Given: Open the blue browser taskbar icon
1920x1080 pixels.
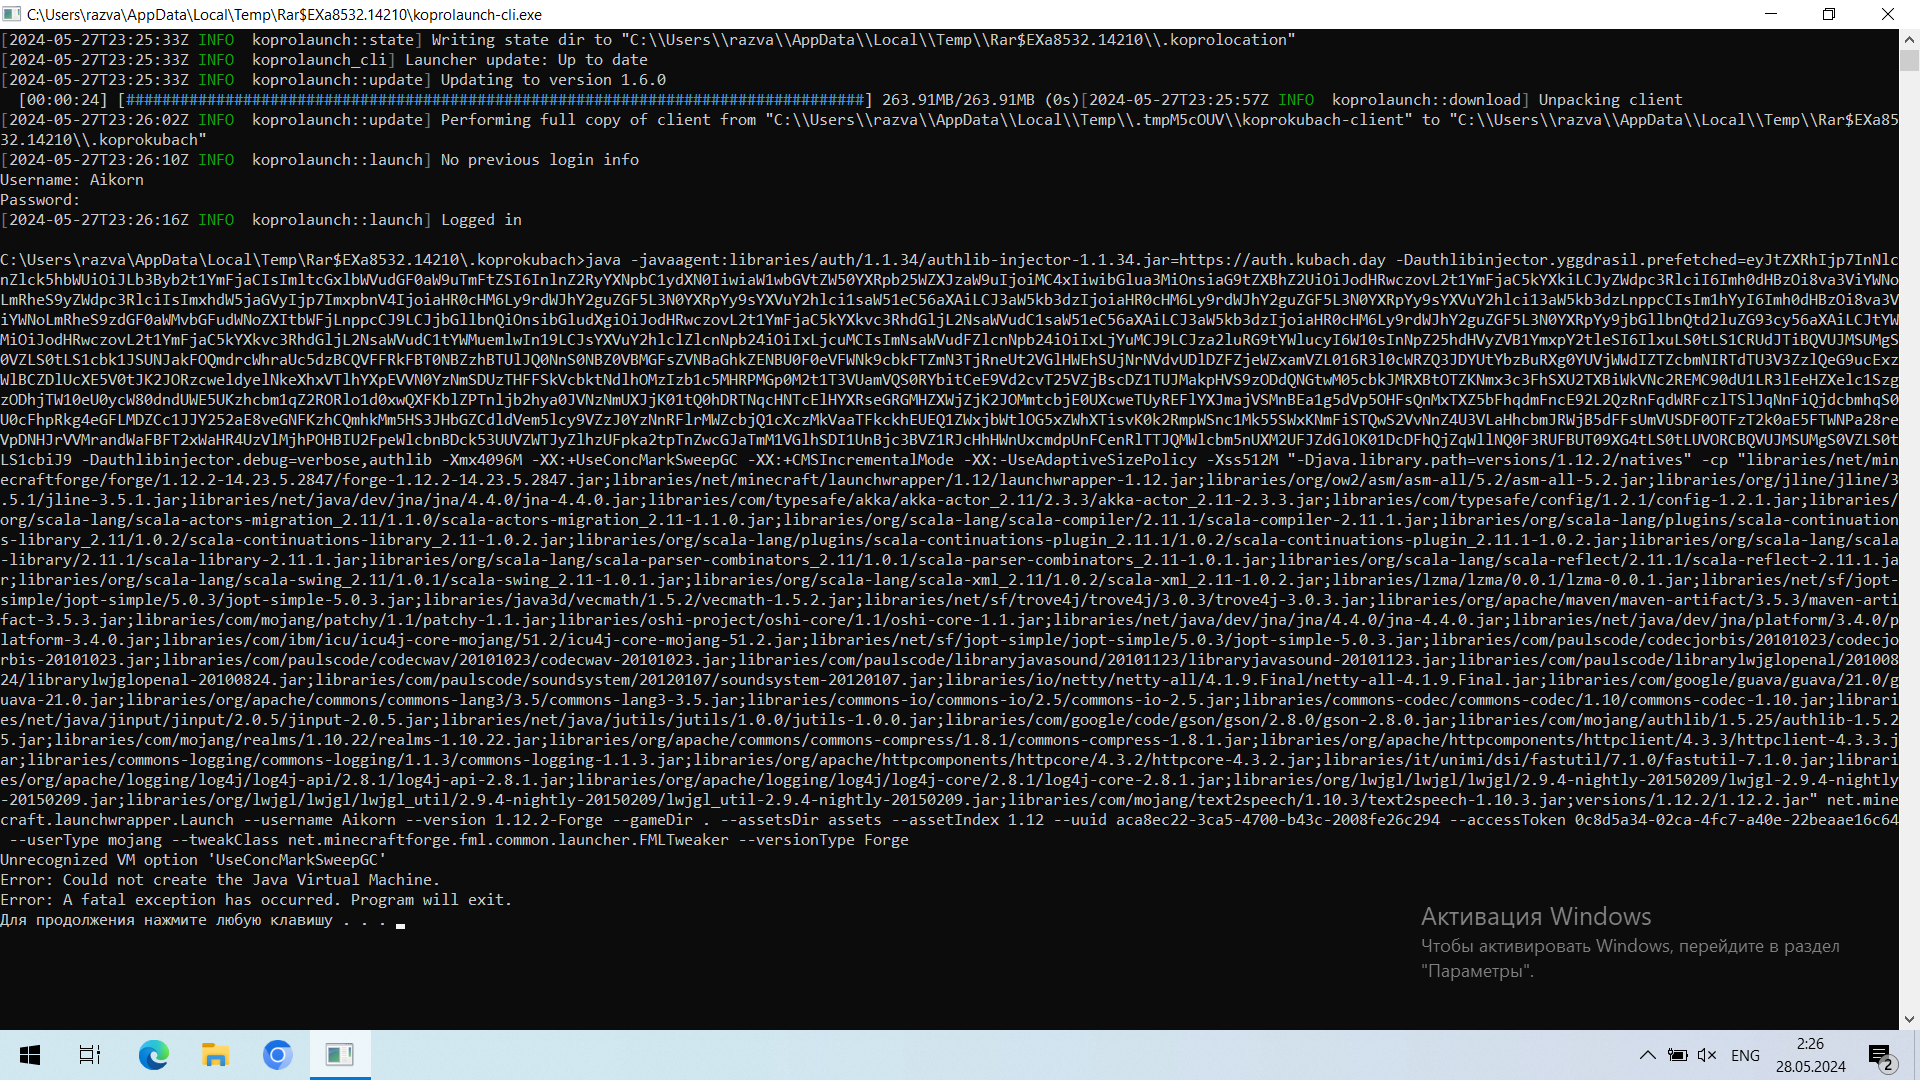Looking at the screenshot, I should pos(277,1055).
